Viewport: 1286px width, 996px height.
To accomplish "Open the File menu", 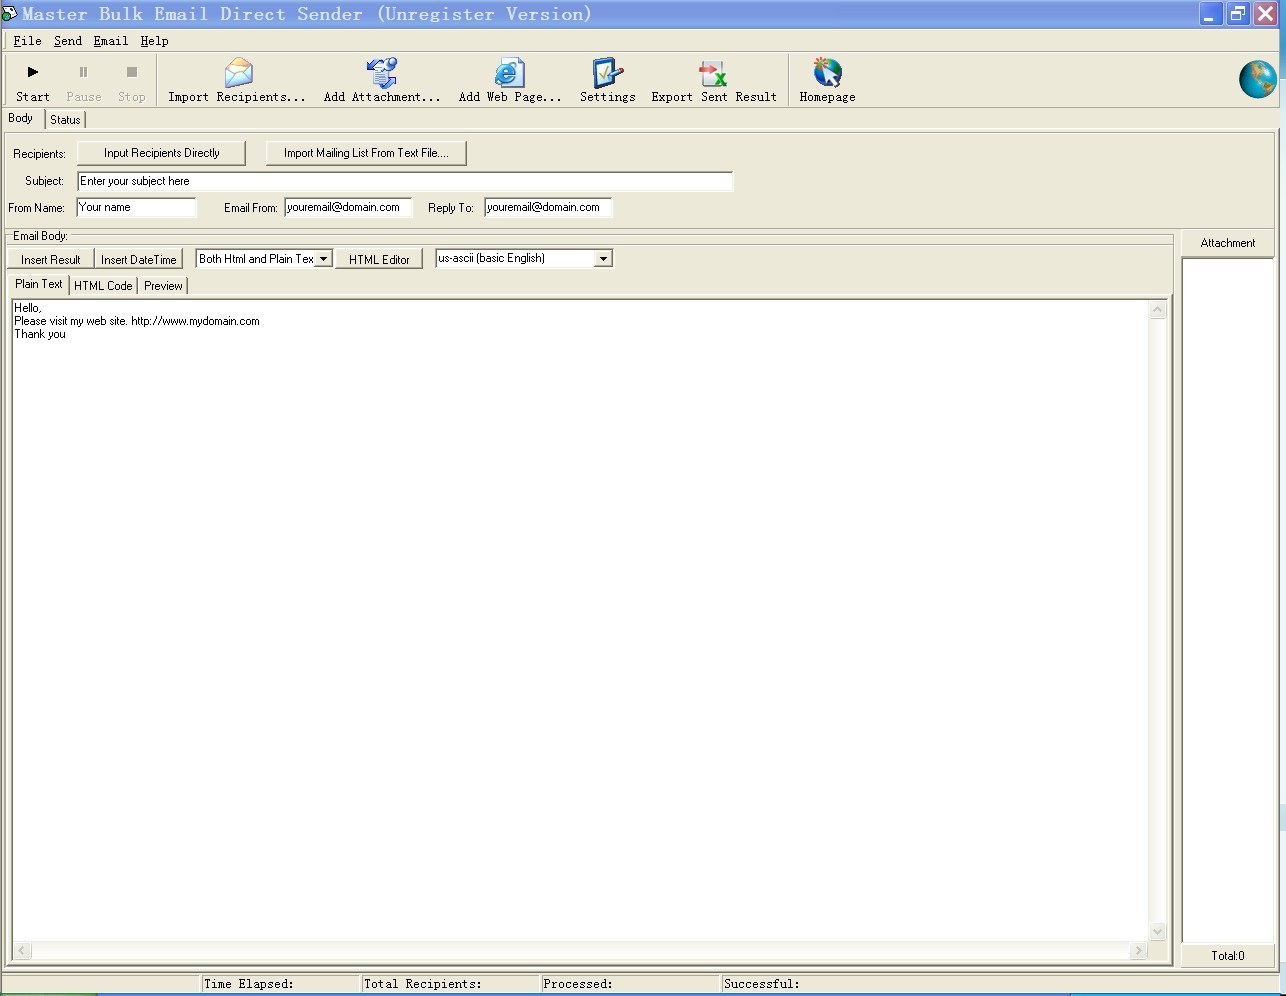I will click(x=27, y=41).
